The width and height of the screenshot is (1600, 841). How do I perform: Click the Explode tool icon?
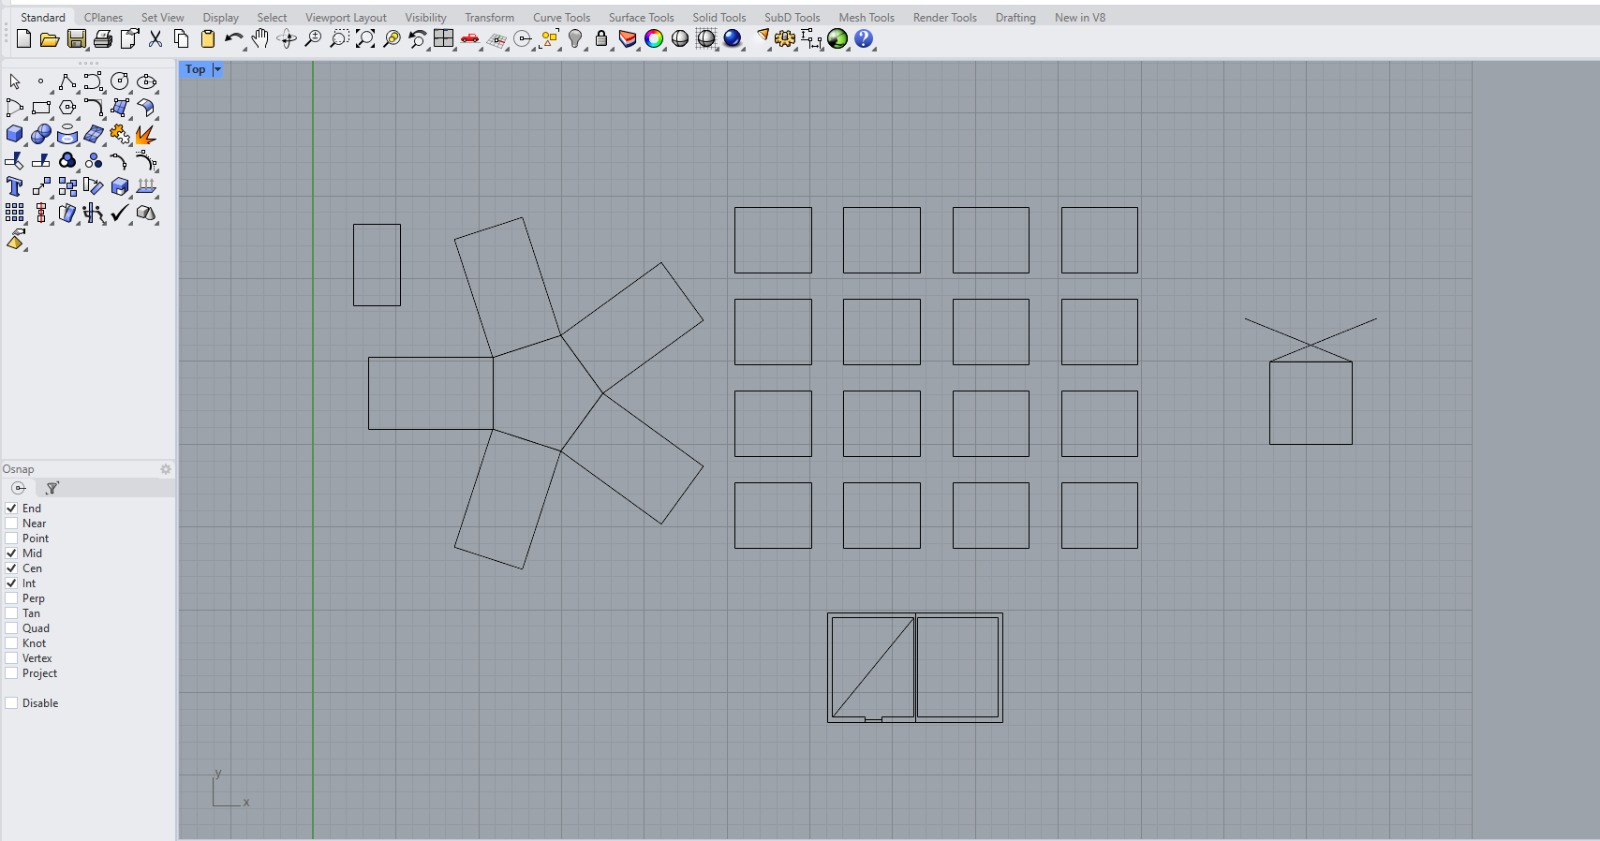point(145,134)
